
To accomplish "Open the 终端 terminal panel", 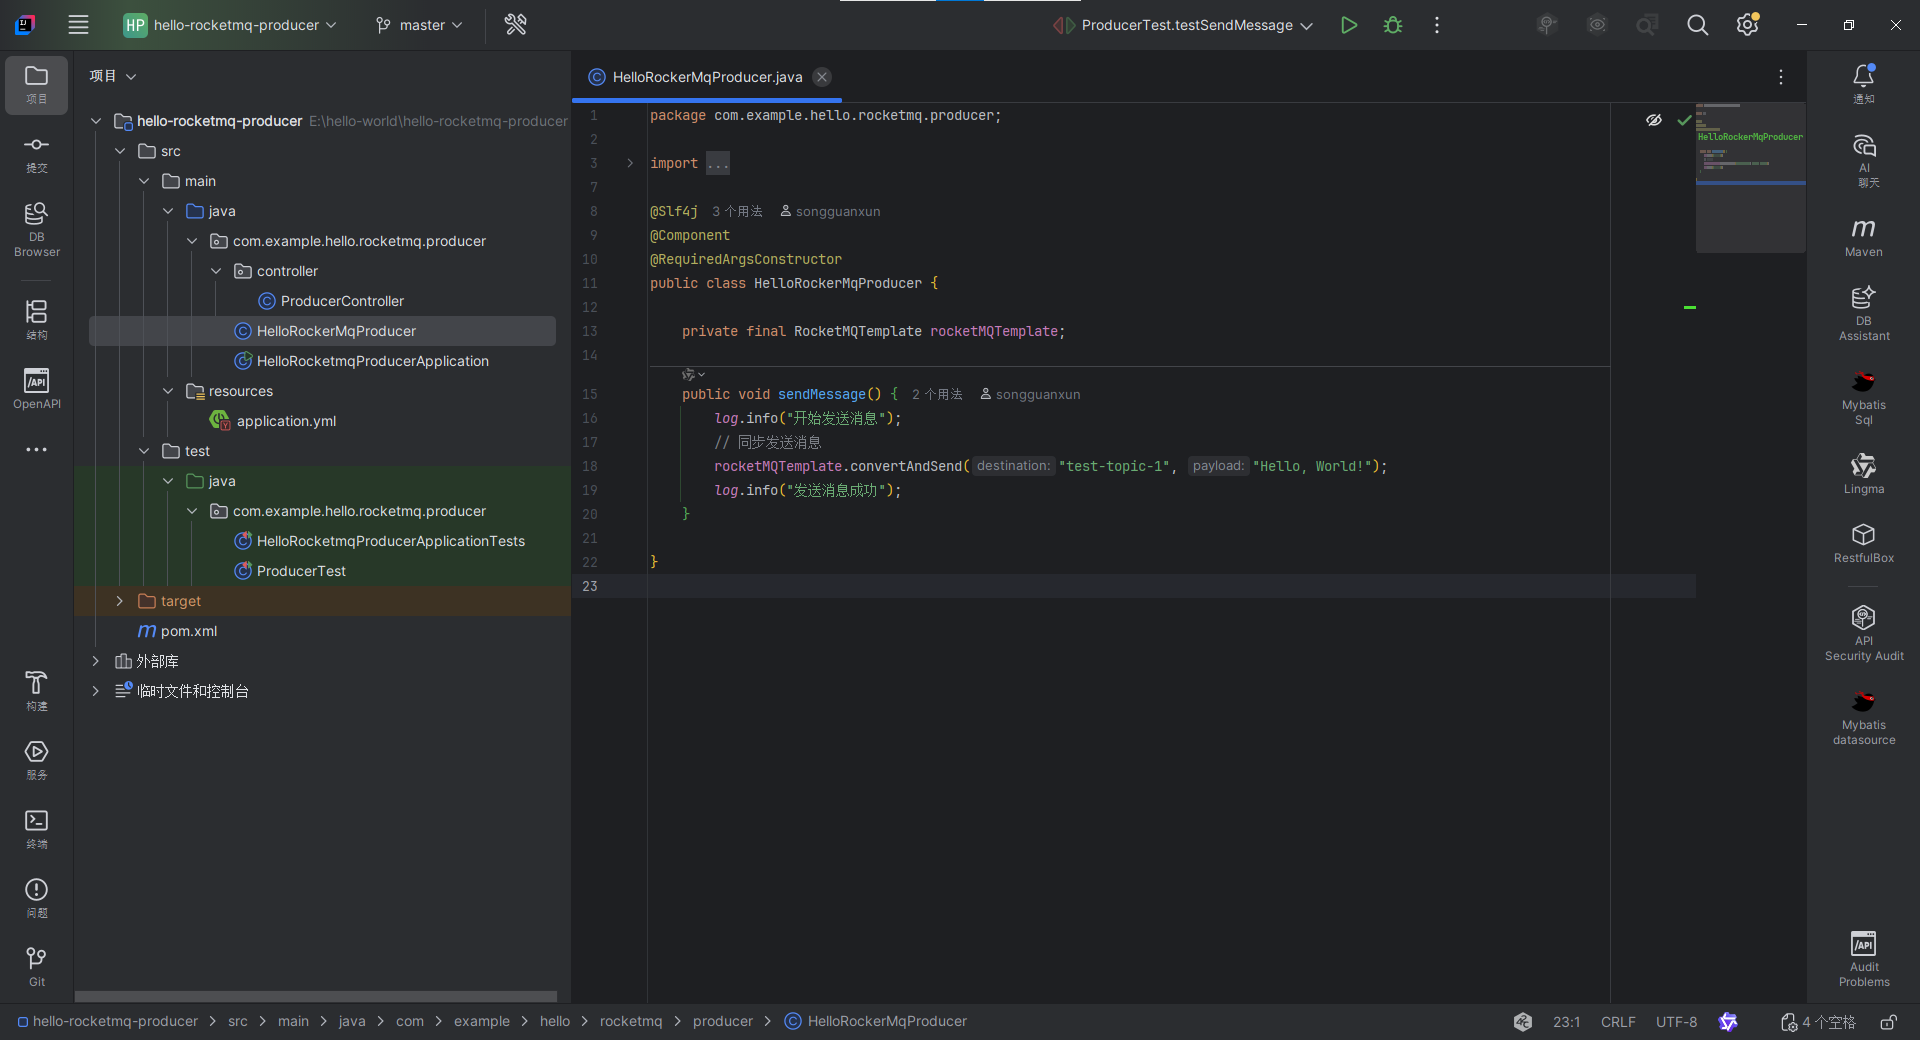I will [x=36, y=828].
